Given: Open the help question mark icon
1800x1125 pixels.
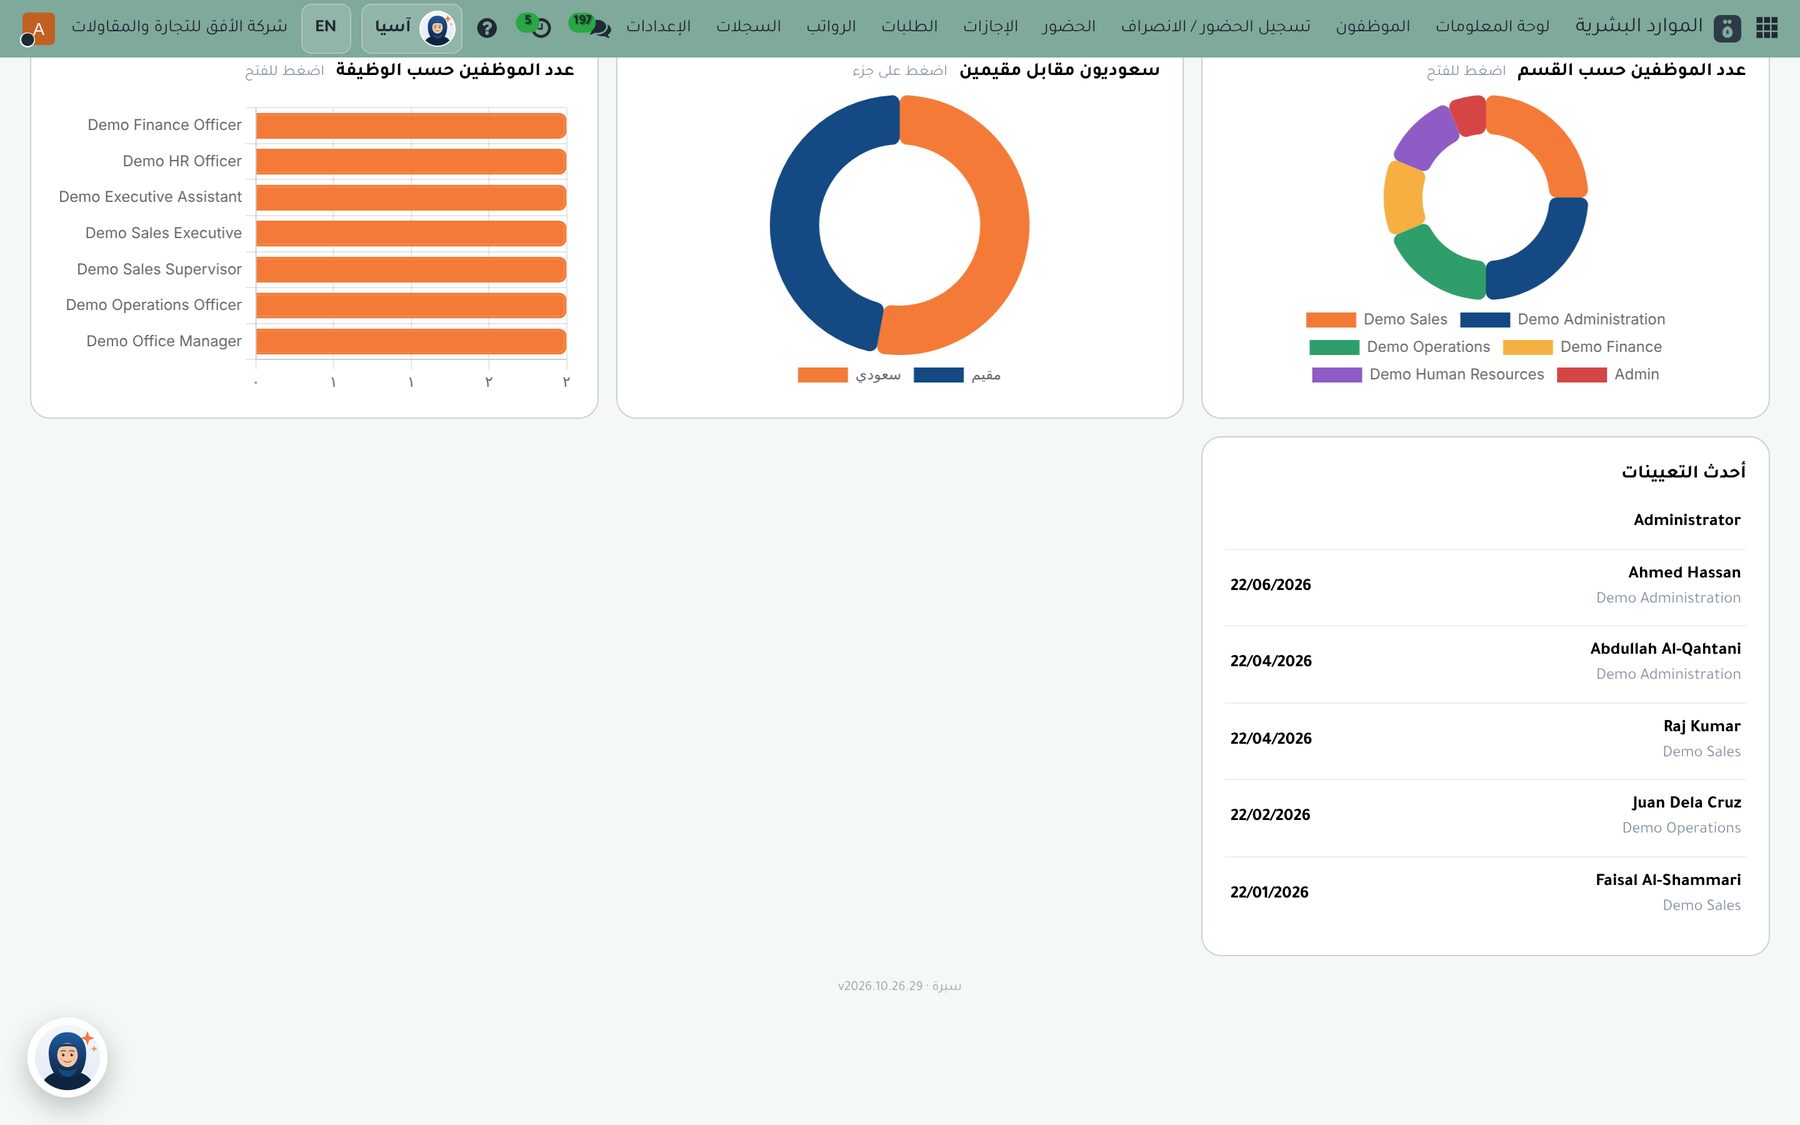Looking at the screenshot, I should tap(487, 28).
